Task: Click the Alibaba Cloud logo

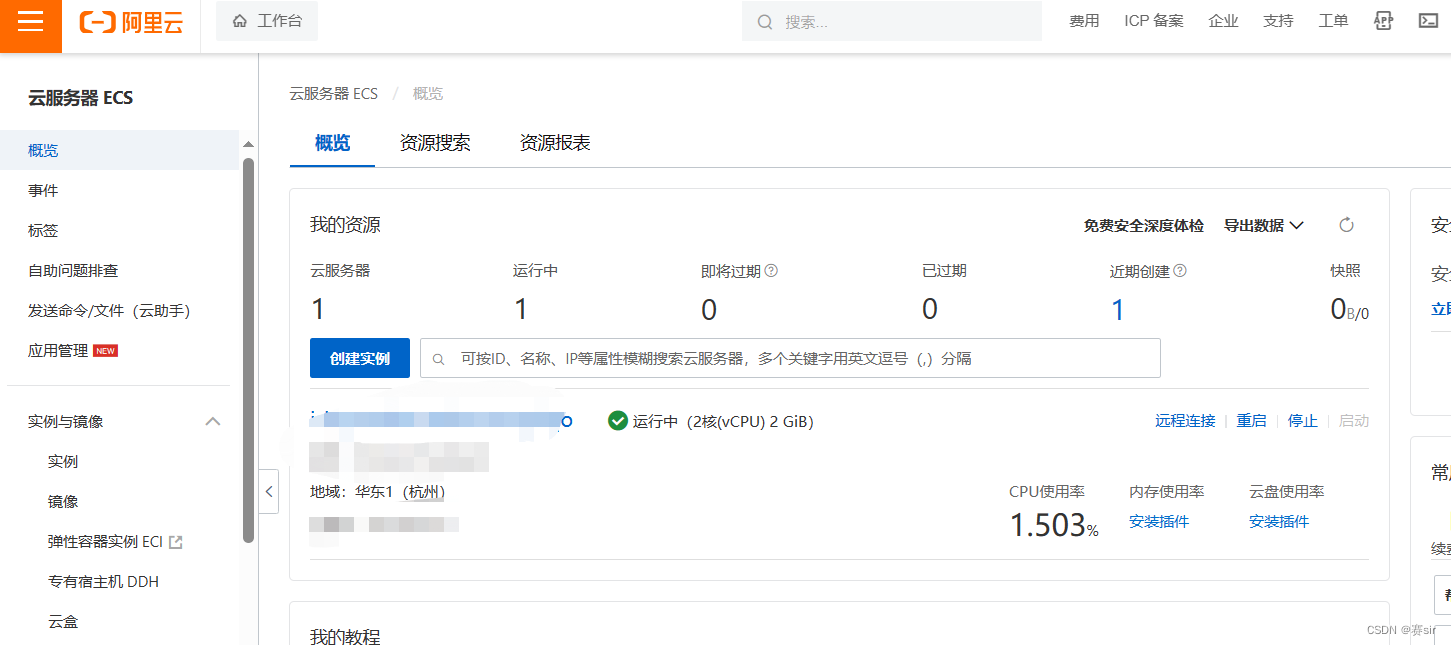Action: point(131,22)
